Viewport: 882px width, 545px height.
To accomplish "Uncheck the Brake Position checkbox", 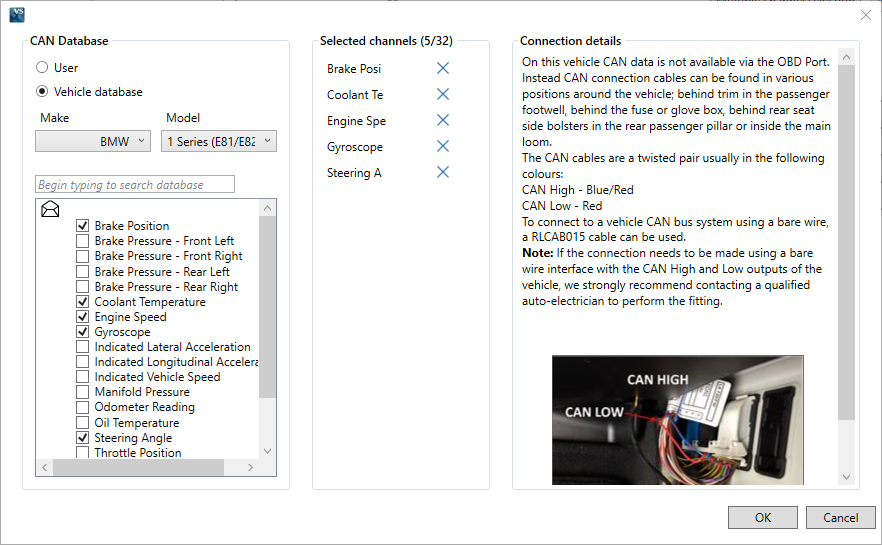I will 83,226.
